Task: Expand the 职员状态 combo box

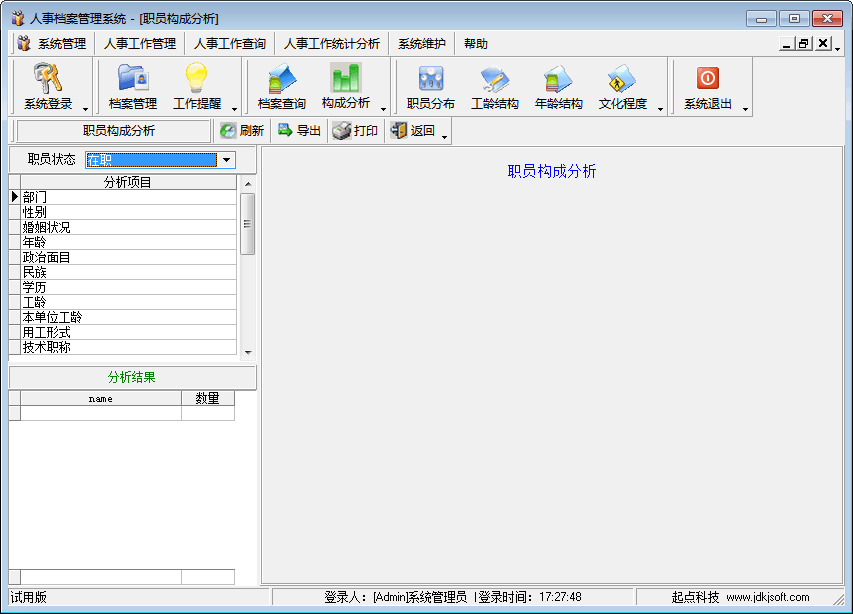Action: (227, 160)
